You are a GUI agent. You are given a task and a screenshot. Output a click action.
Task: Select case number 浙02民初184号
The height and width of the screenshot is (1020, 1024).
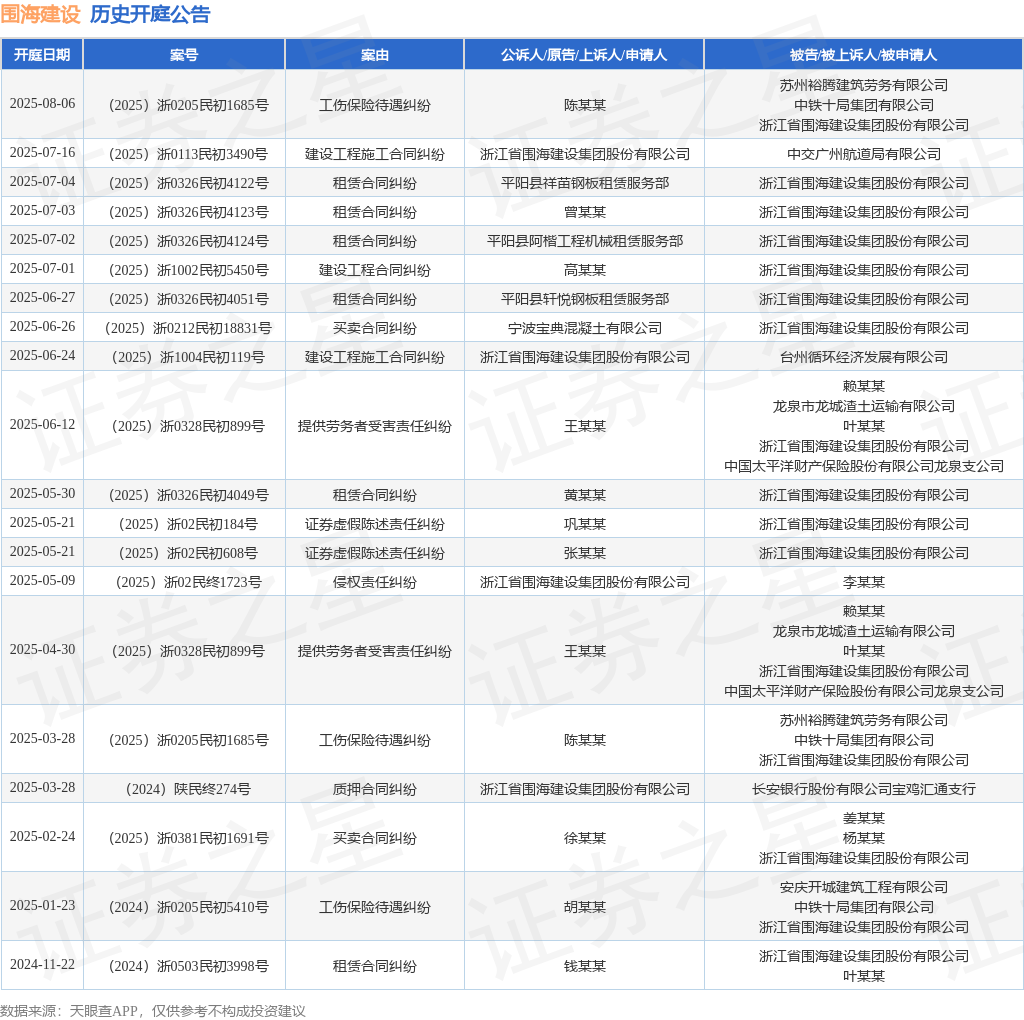pos(188,524)
